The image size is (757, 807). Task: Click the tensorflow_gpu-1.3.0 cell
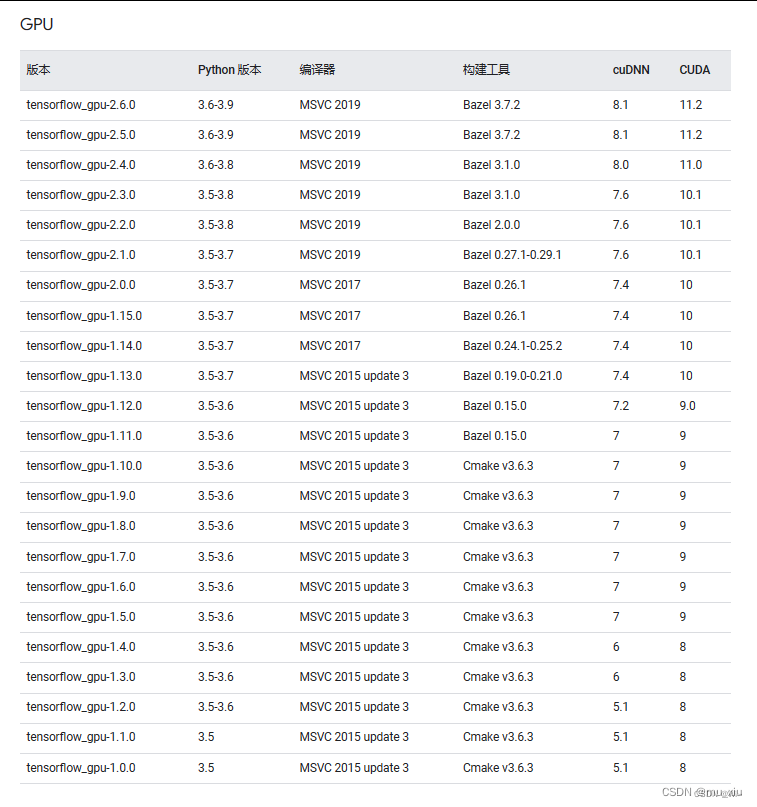pos(81,677)
